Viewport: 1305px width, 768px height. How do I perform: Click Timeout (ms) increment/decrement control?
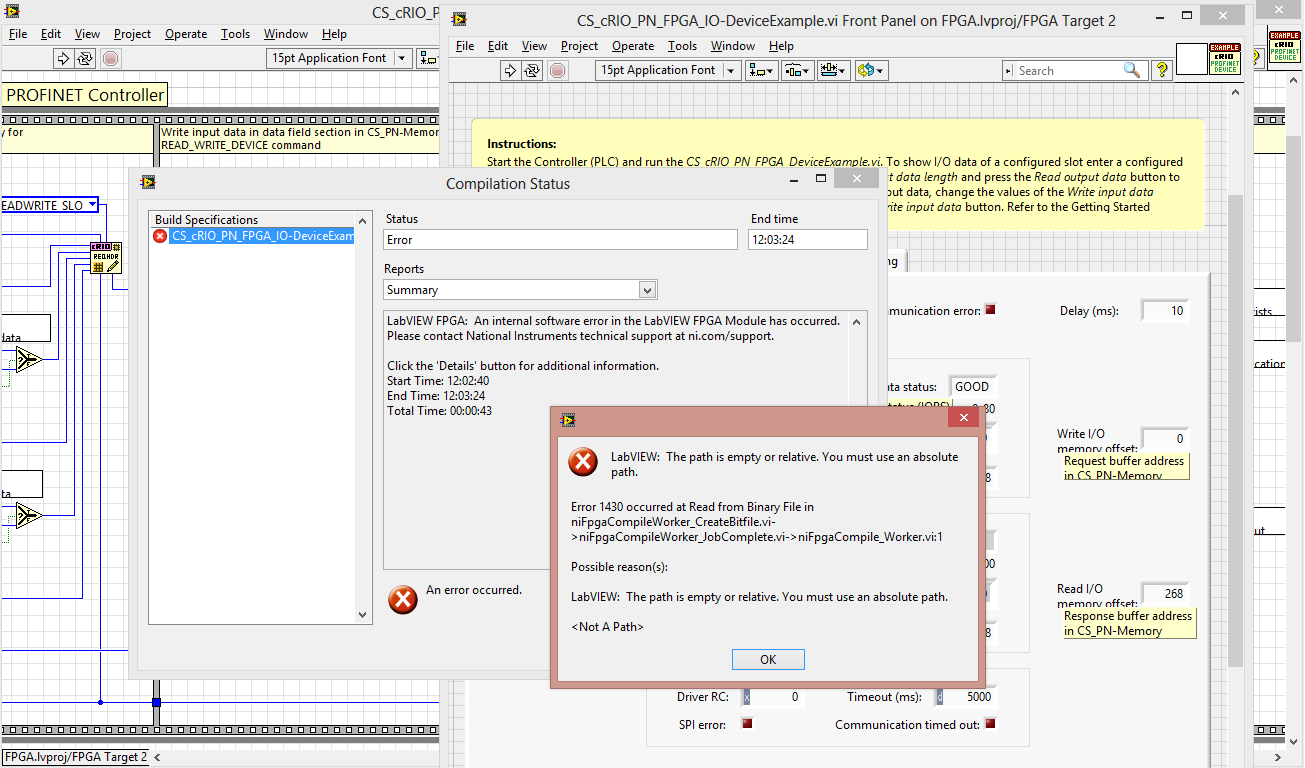coord(939,697)
